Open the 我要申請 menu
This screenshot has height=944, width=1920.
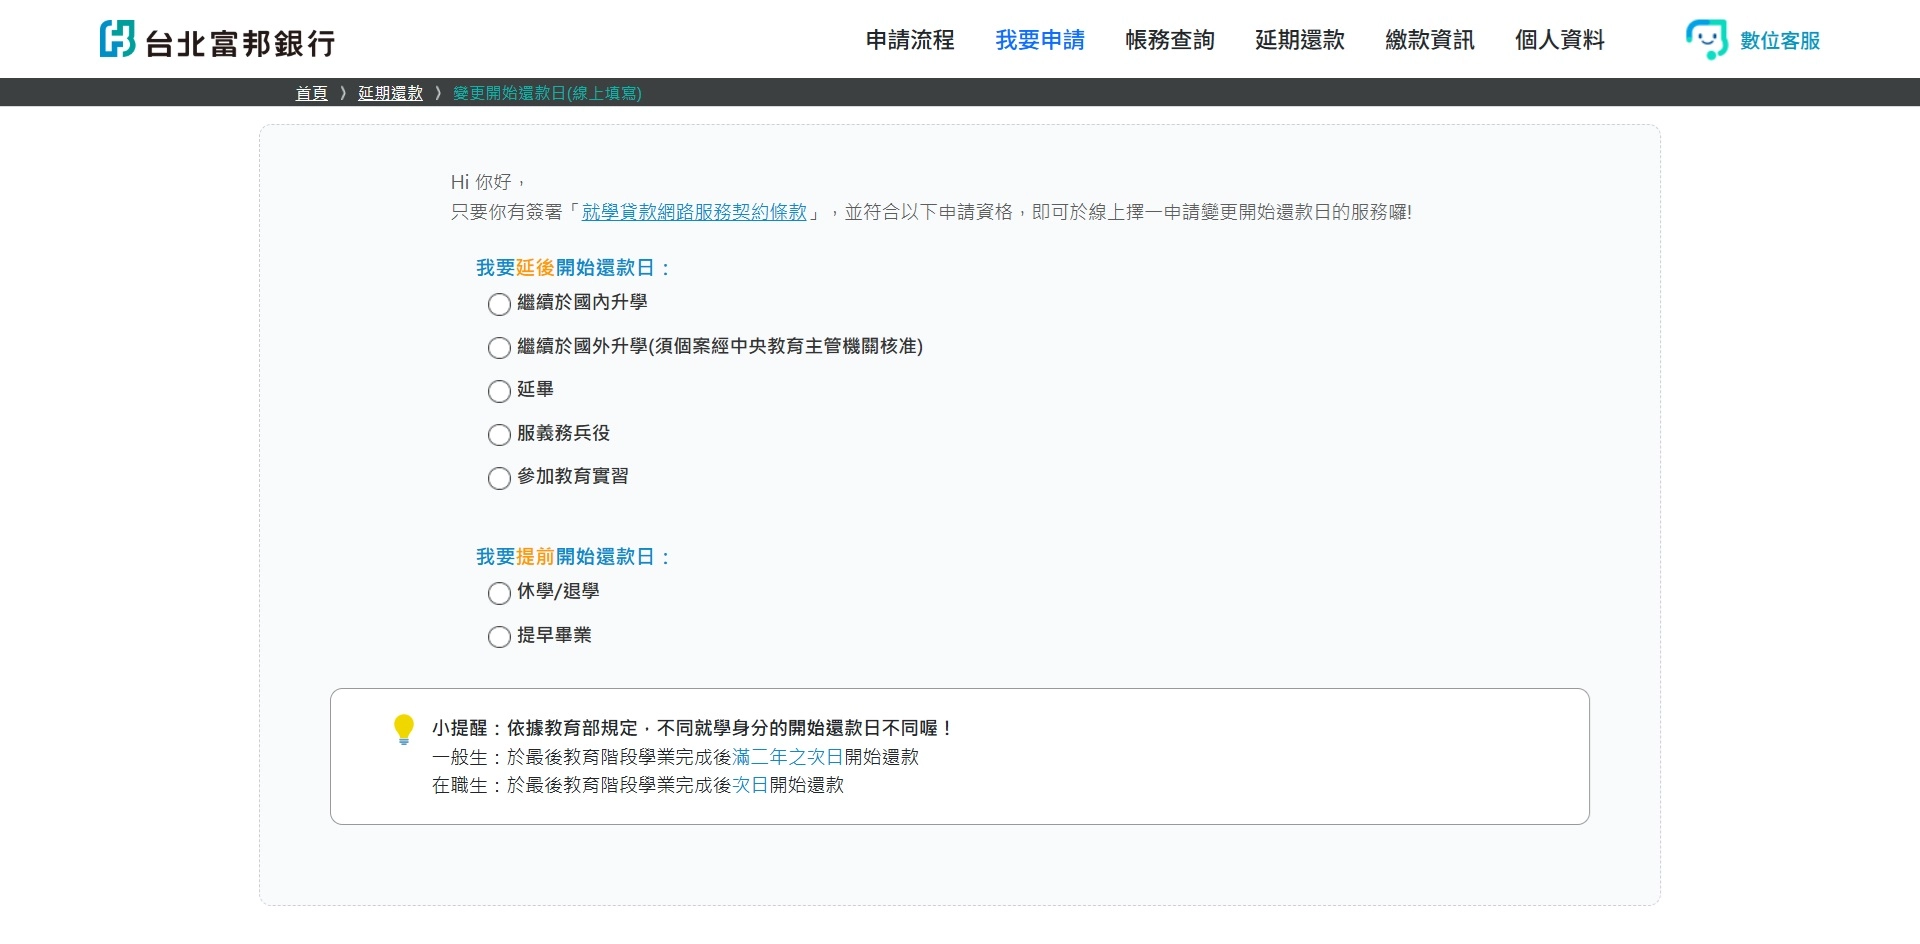click(1040, 40)
